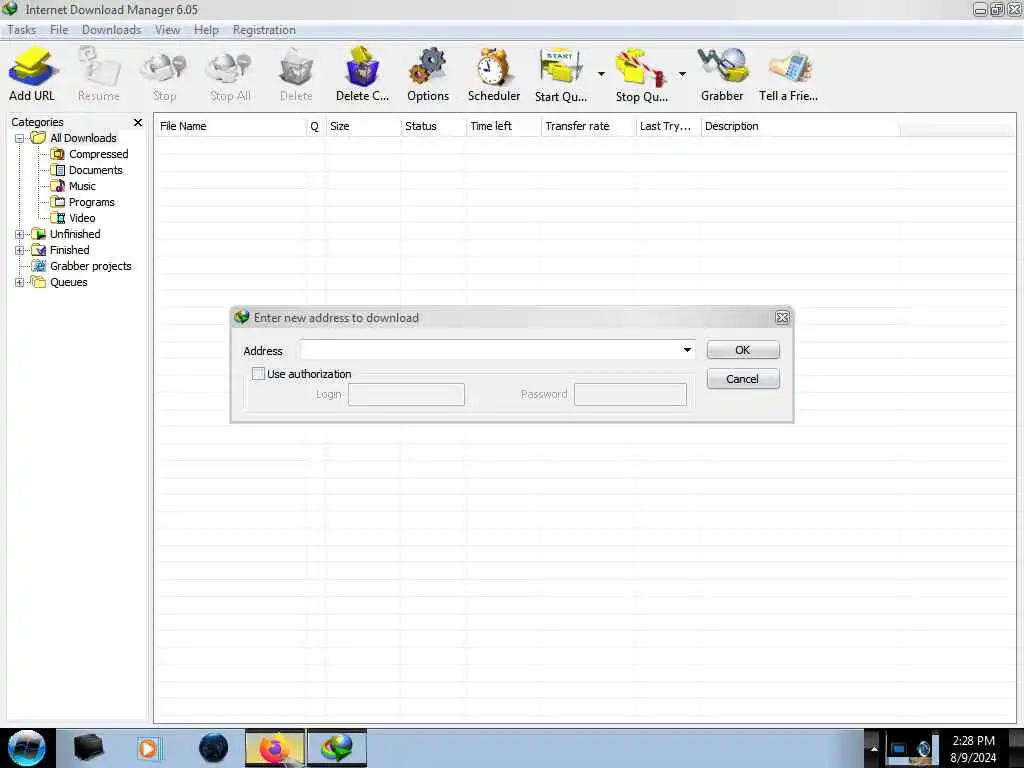Open the Address history dropdown arrow
The width and height of the screenshot is (1024, 768).
pyautogui.click(x=687, y=350)
